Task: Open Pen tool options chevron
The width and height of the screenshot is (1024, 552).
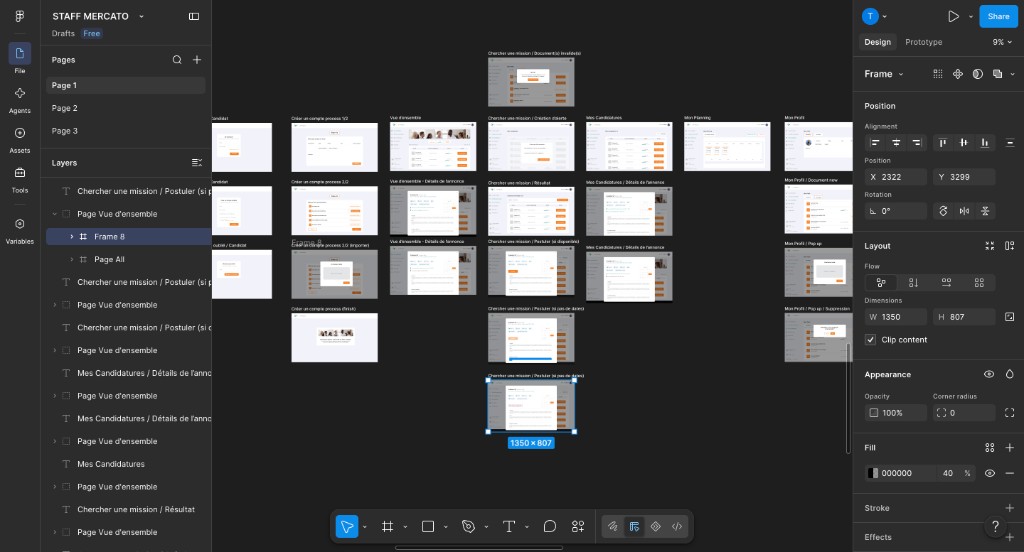Action: [486, 527]
